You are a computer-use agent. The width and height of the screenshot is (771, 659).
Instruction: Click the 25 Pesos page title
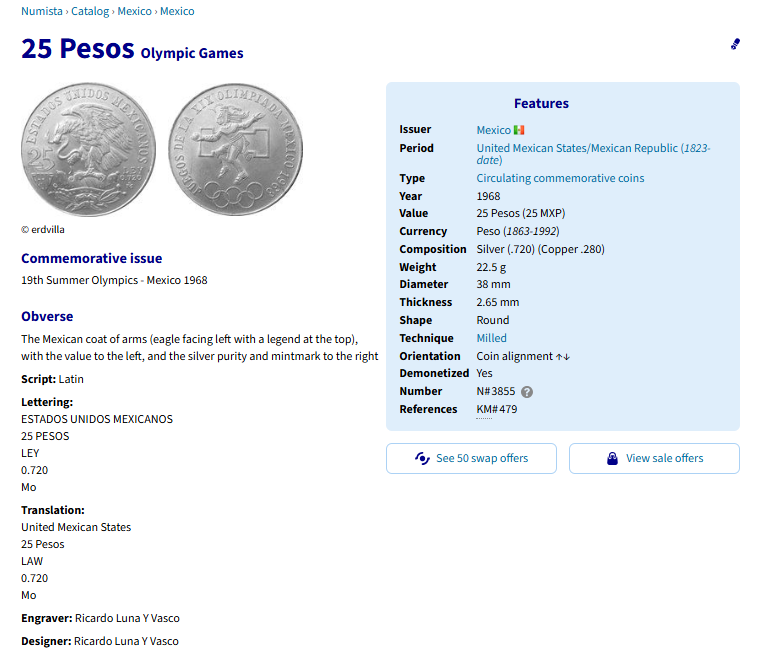[x=78, y=49]
